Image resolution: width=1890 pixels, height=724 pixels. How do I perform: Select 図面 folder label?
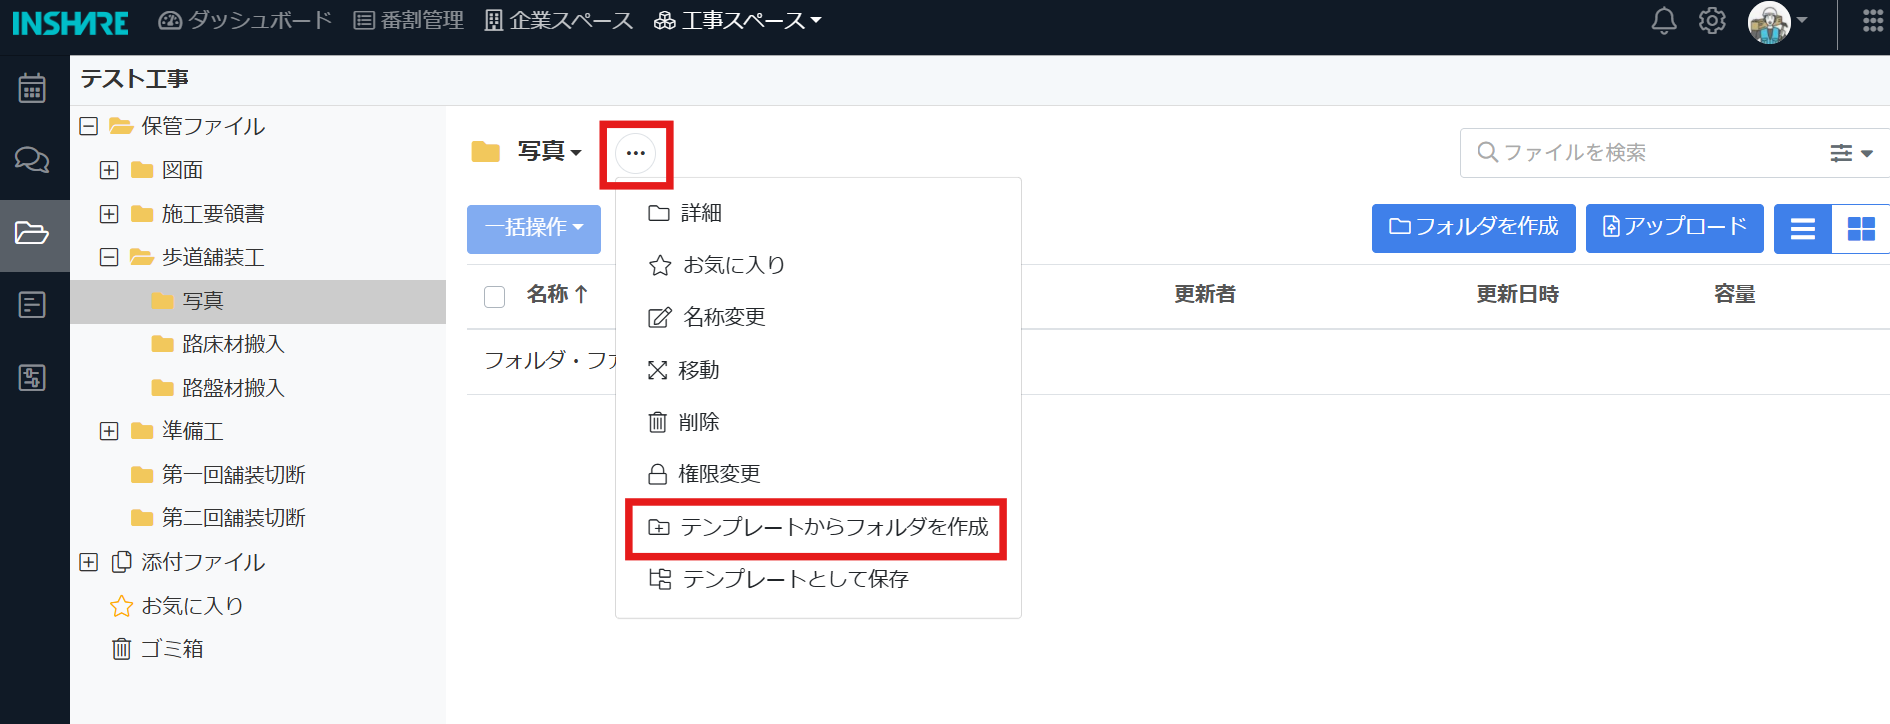pyautogui.click(x=183, y=170)
